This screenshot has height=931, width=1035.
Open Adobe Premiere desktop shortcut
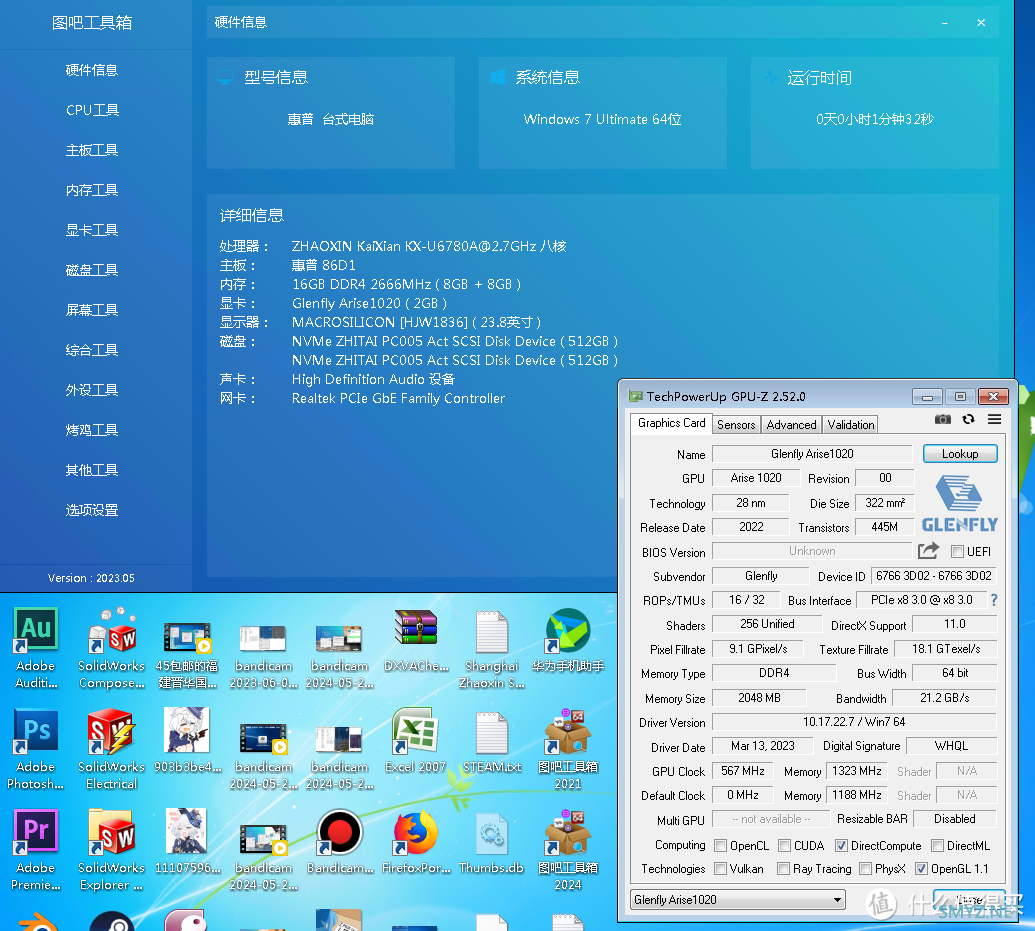36,849
